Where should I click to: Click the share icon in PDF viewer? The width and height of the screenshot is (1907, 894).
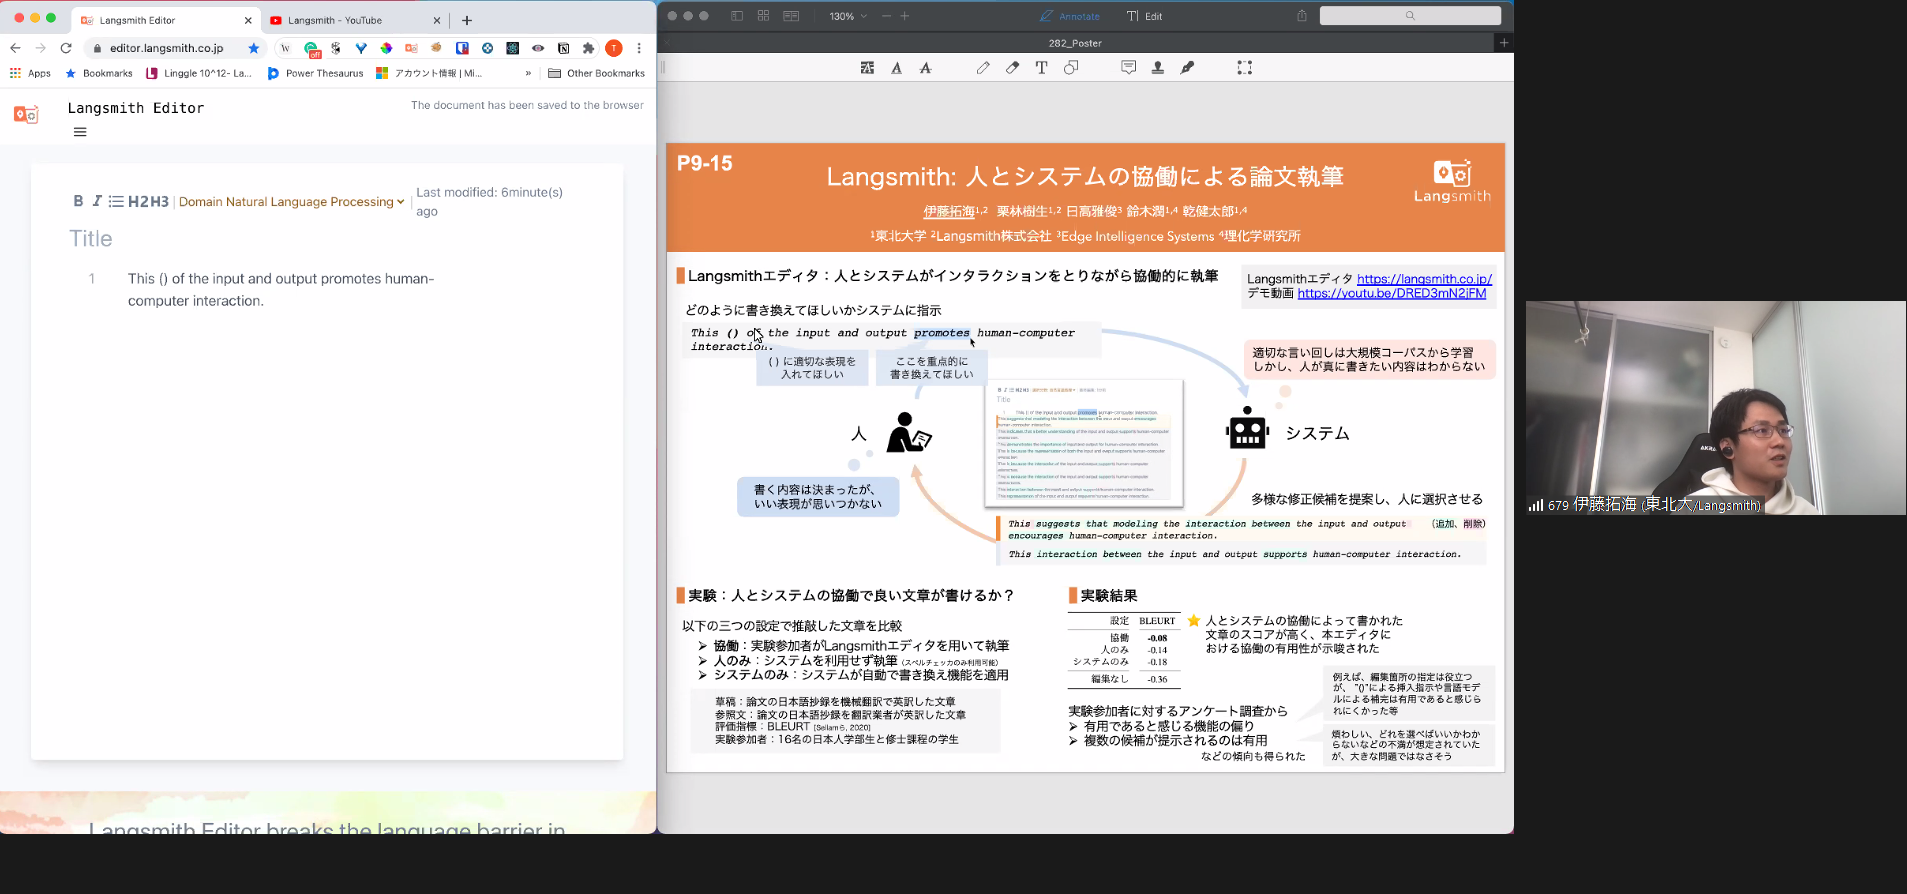pos(1302,16)
